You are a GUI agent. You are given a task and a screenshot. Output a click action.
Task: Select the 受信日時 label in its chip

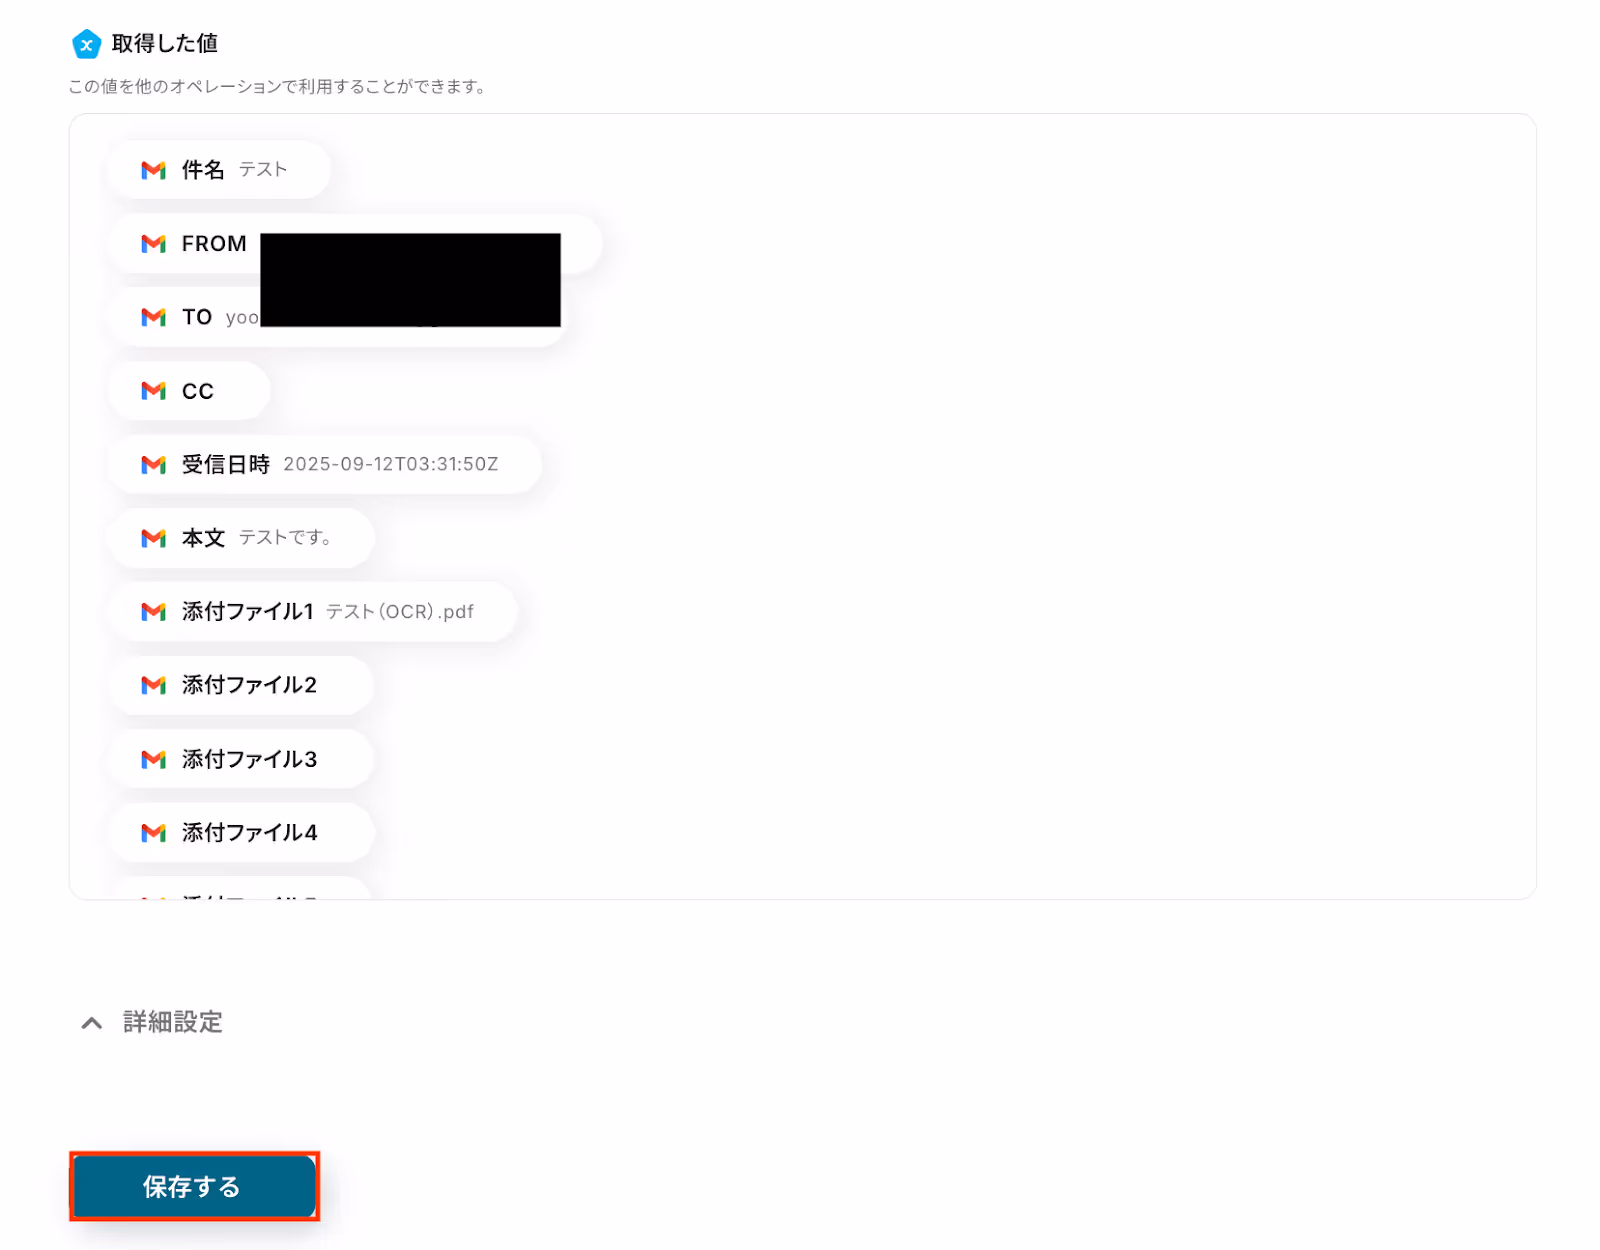[x=226, y=464]
